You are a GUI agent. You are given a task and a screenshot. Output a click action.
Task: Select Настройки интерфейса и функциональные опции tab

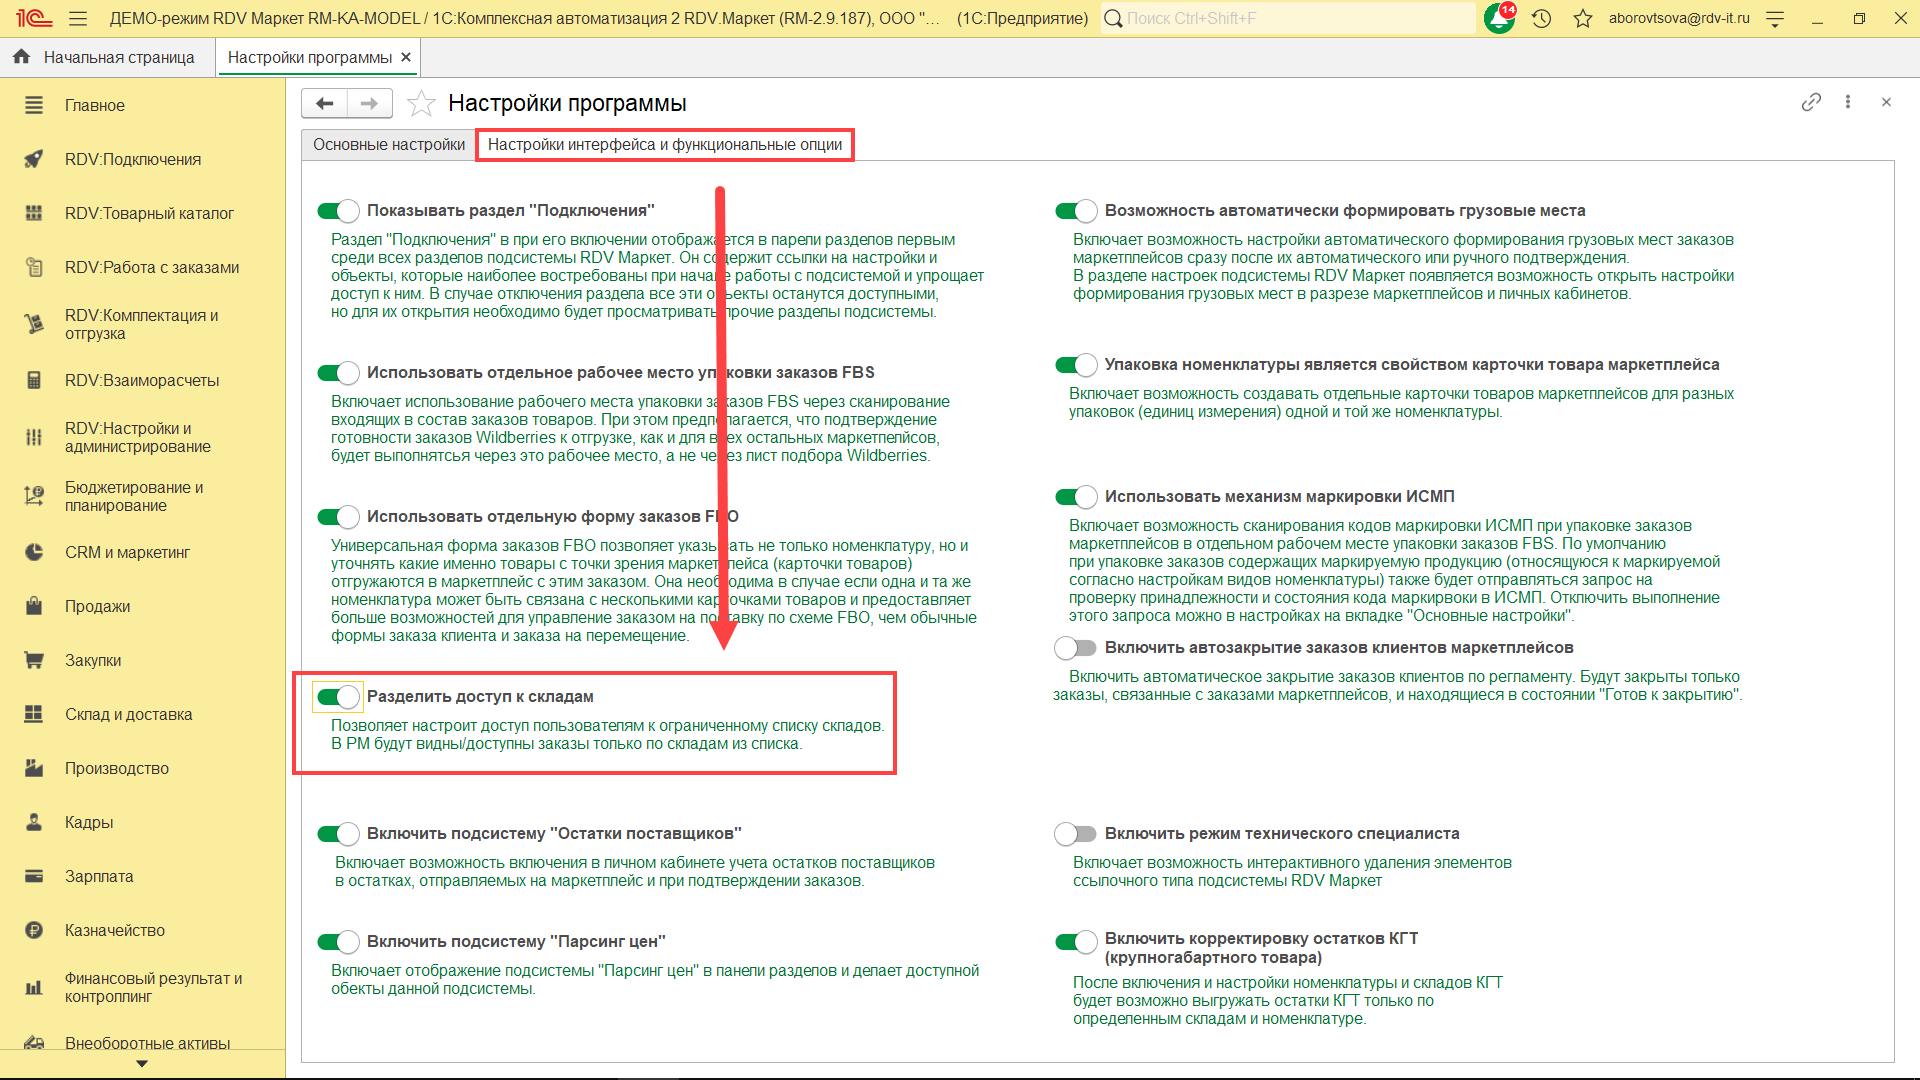pos(665,145)
